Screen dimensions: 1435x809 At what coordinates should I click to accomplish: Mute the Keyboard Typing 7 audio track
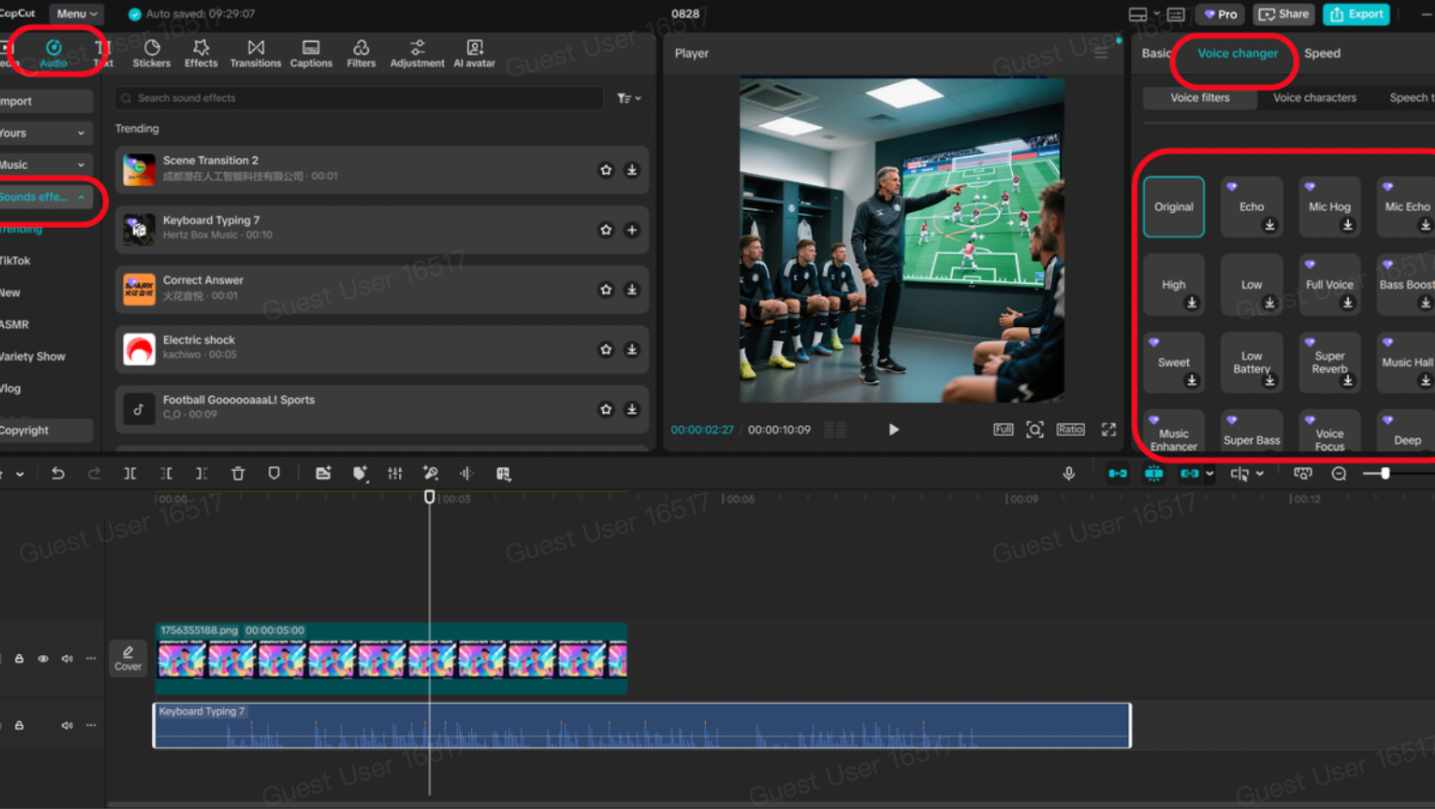(67, 725)
